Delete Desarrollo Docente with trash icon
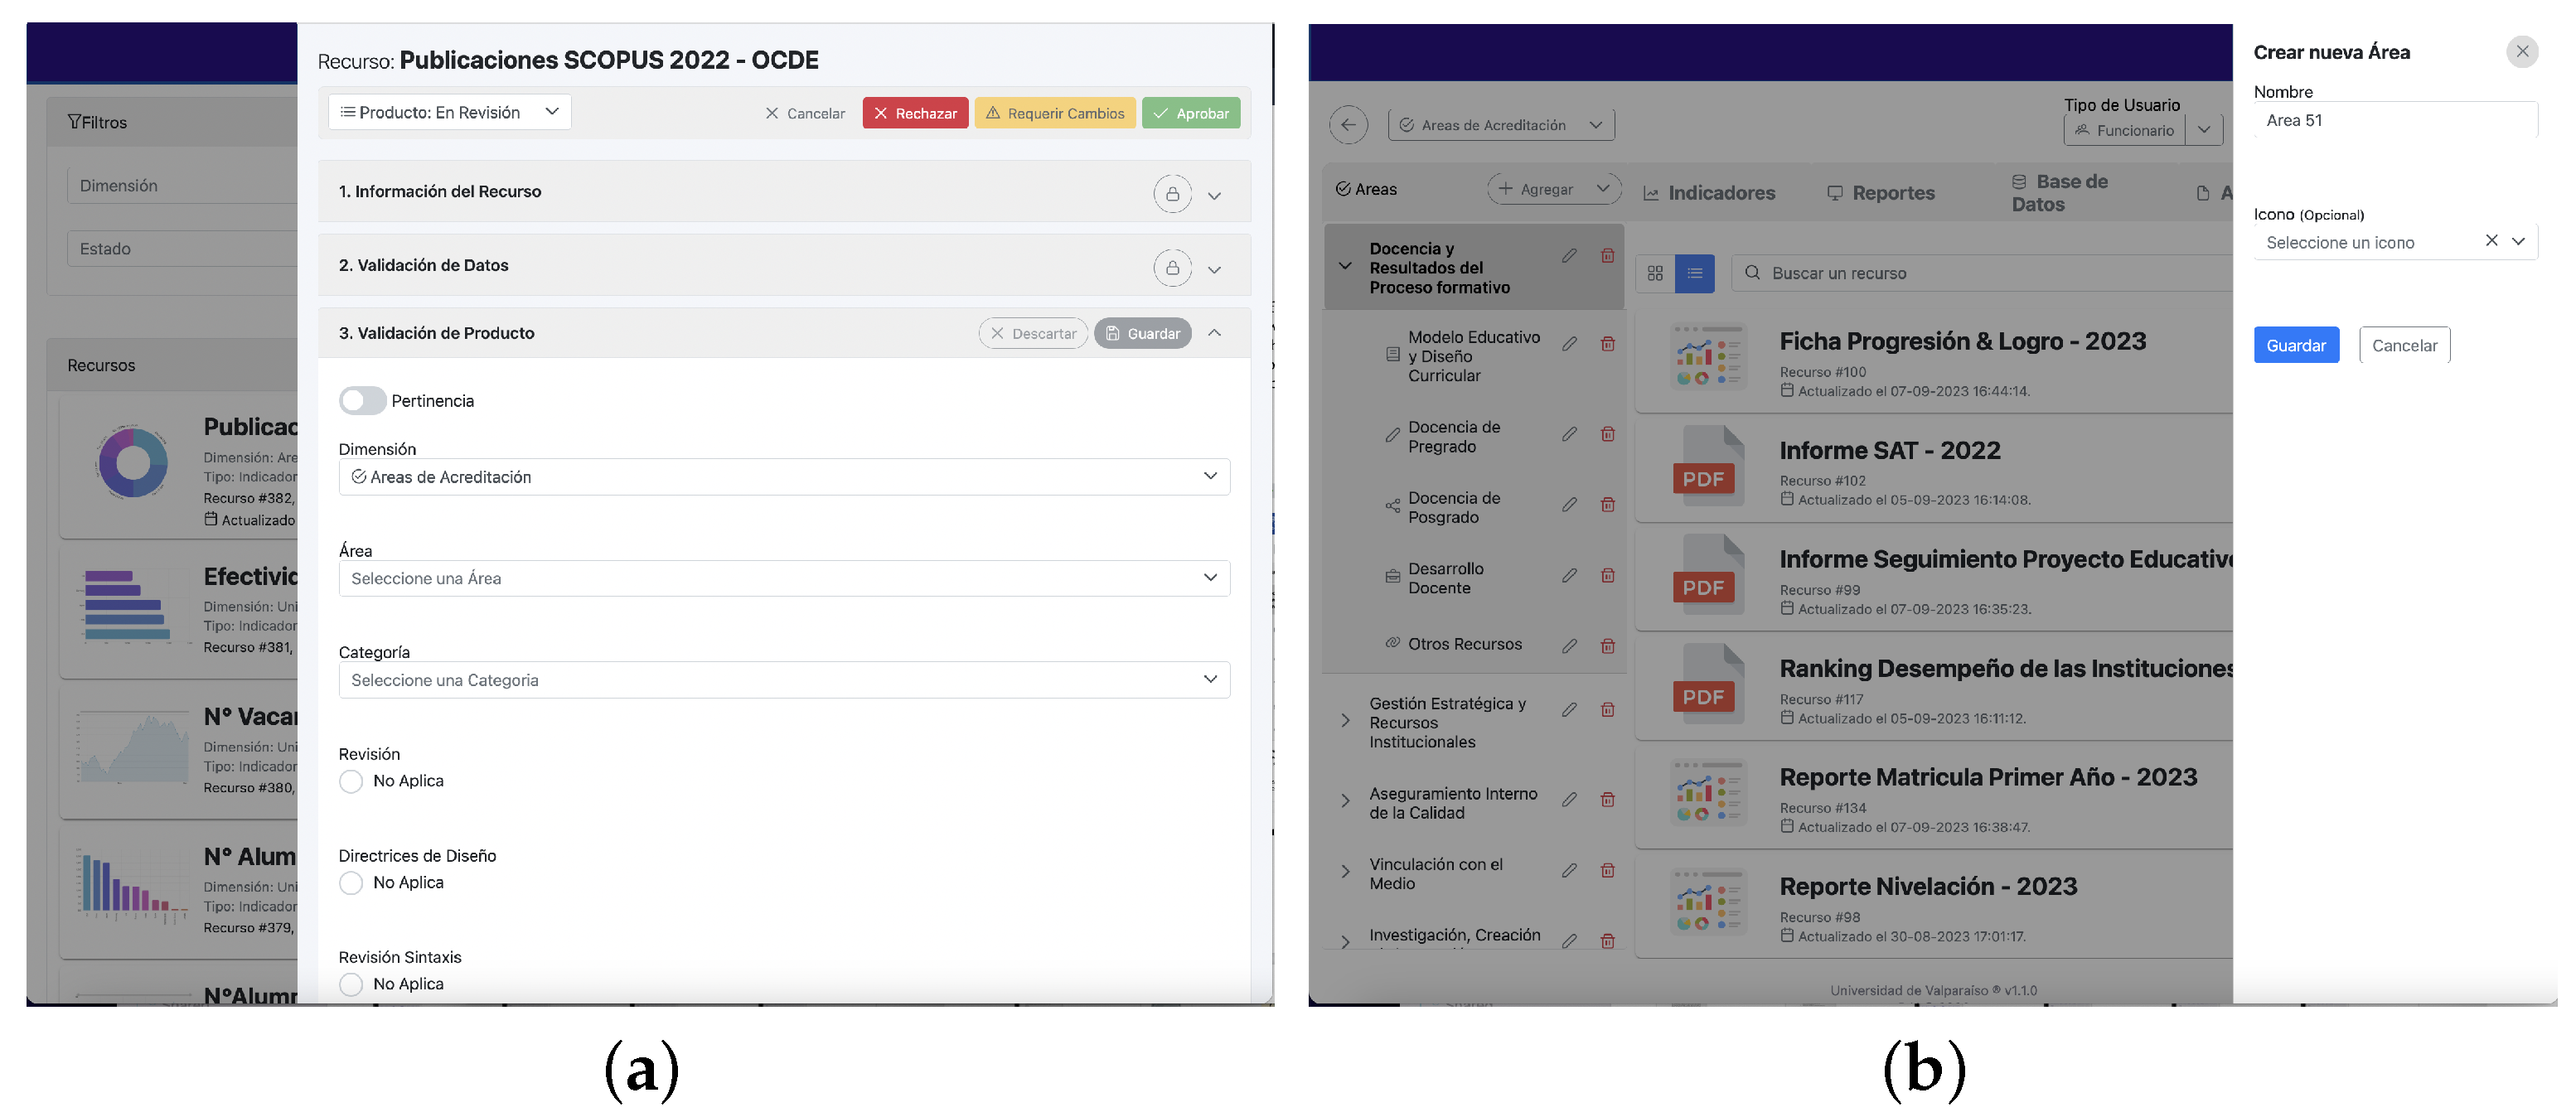Viewport: 2576px width, 1117px height. (x=1606, y=576)
